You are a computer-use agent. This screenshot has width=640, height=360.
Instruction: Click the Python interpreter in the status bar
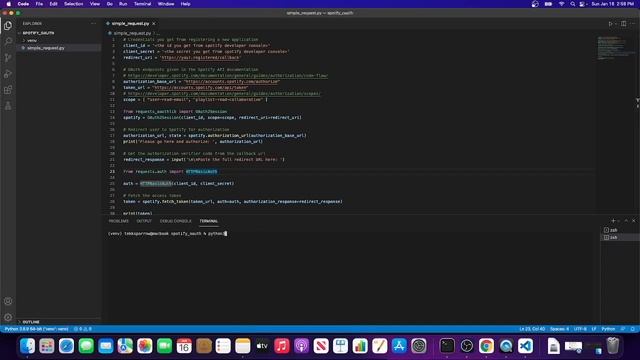36,329
